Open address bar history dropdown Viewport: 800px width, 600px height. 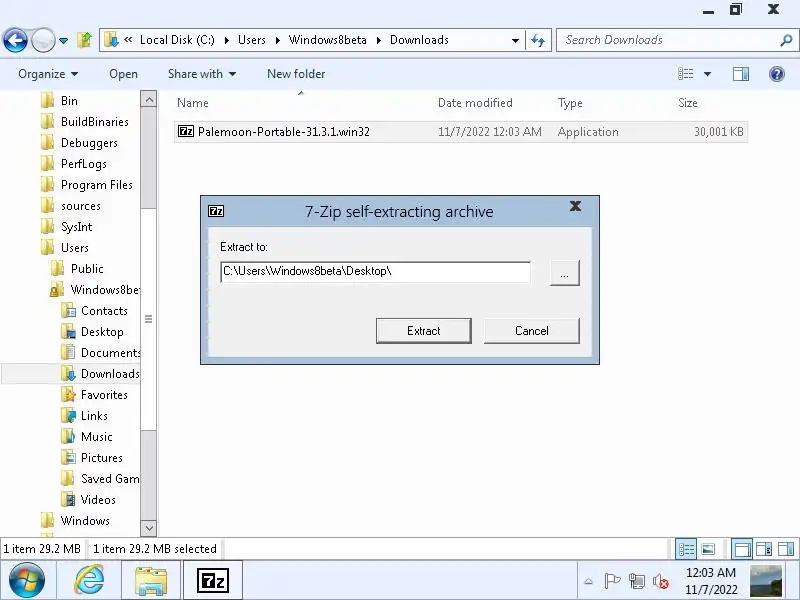point(515,40)
